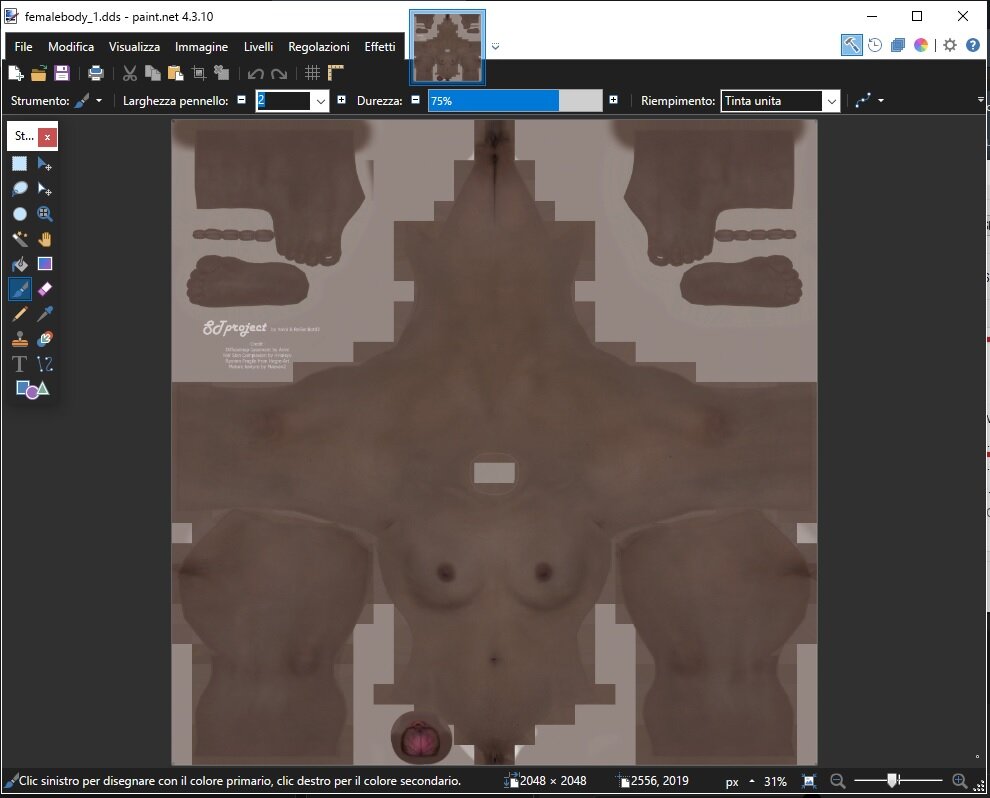Viewport: 990px width, 798px height.
Task: Click the femalebody_1.dds image thumbnail
Action: tap(447, 47)
